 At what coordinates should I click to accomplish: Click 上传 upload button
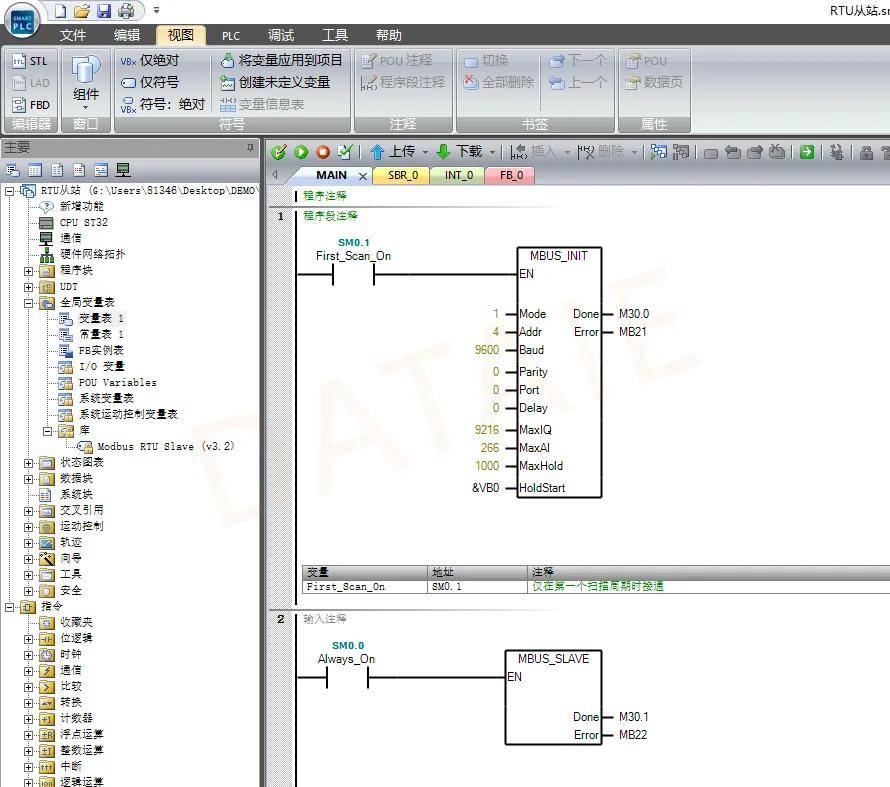pos(393,151)
